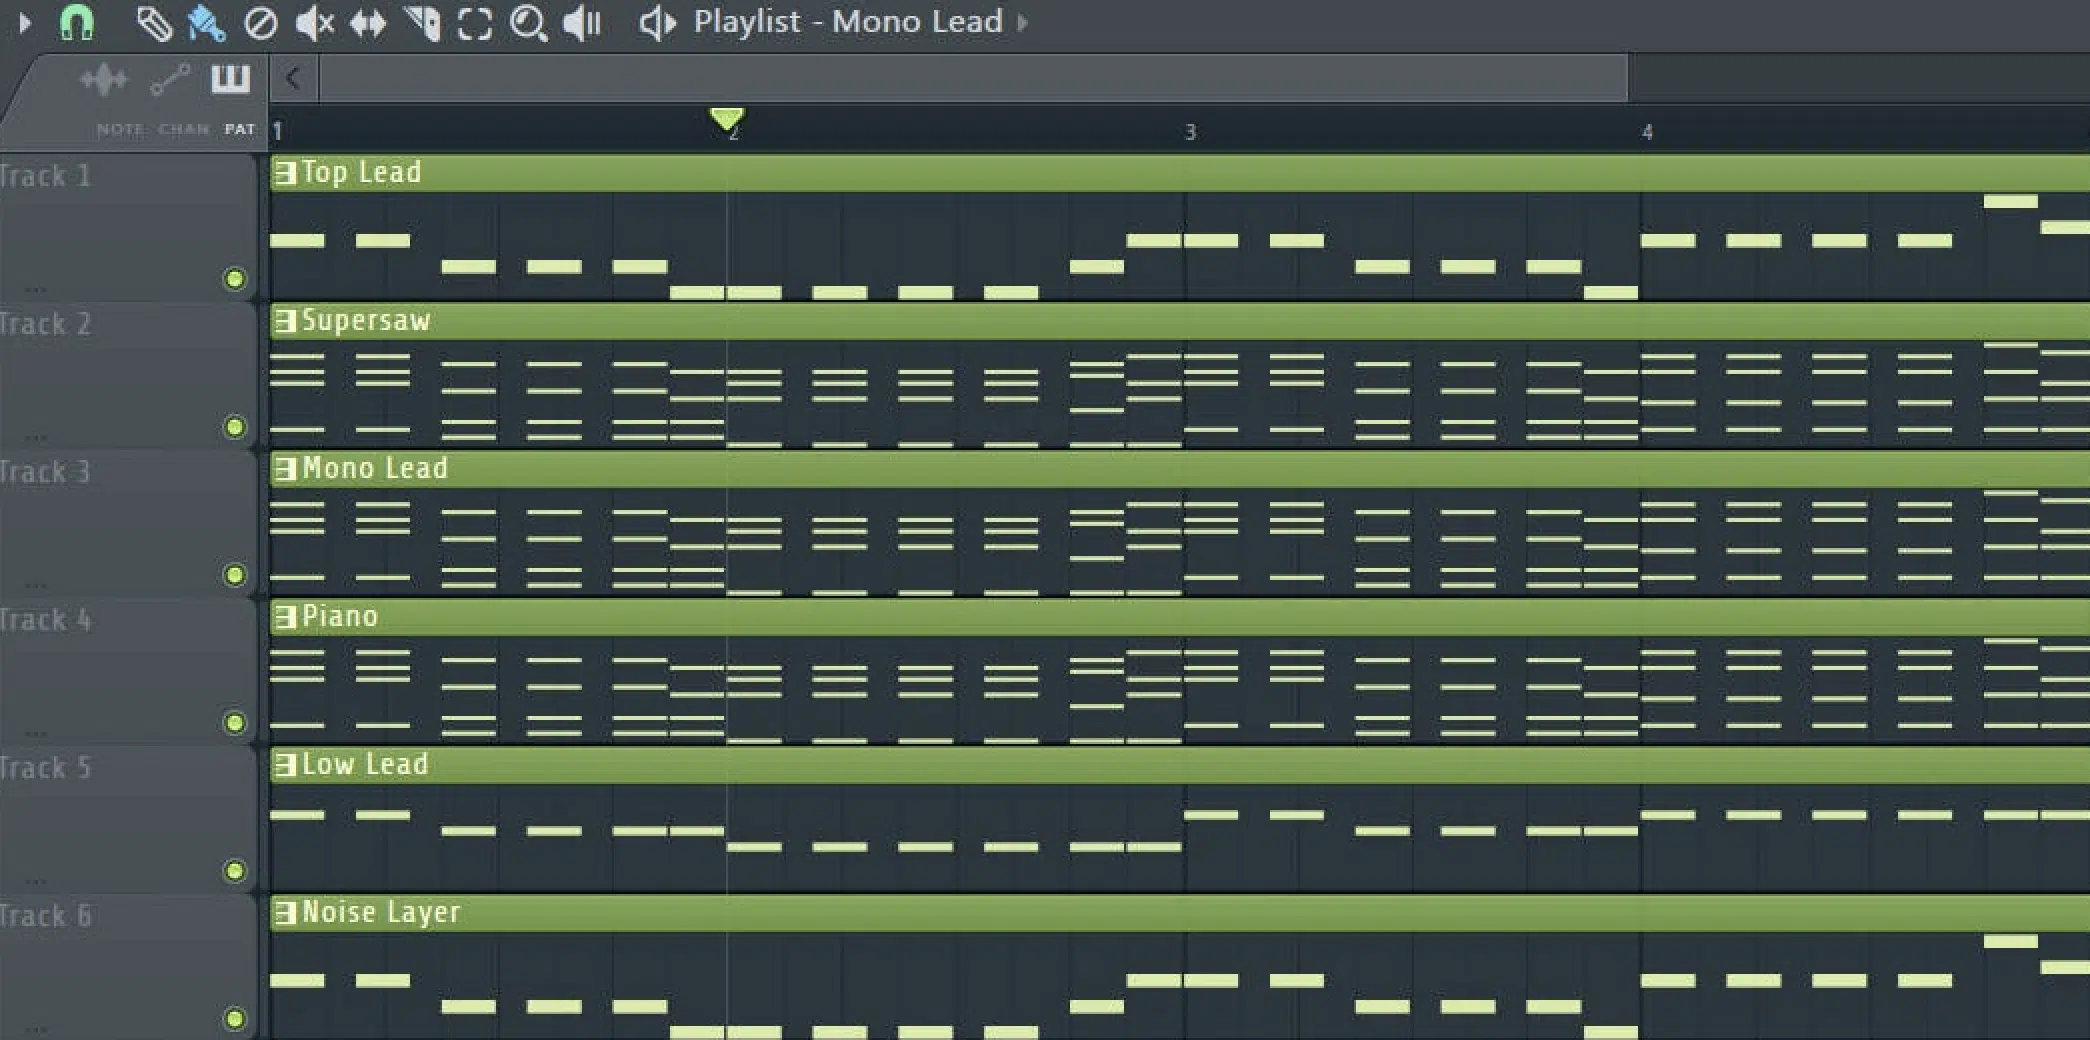This screenshot has width=2090, height=1040.
Task: Open the Playlist options menu arrow
Action: 25,22
